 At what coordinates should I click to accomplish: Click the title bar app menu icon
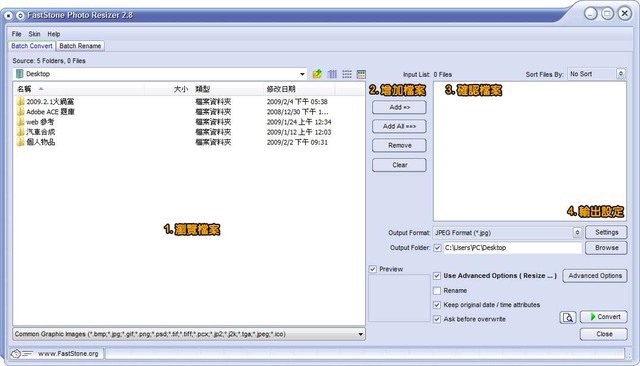coord(9,16)
